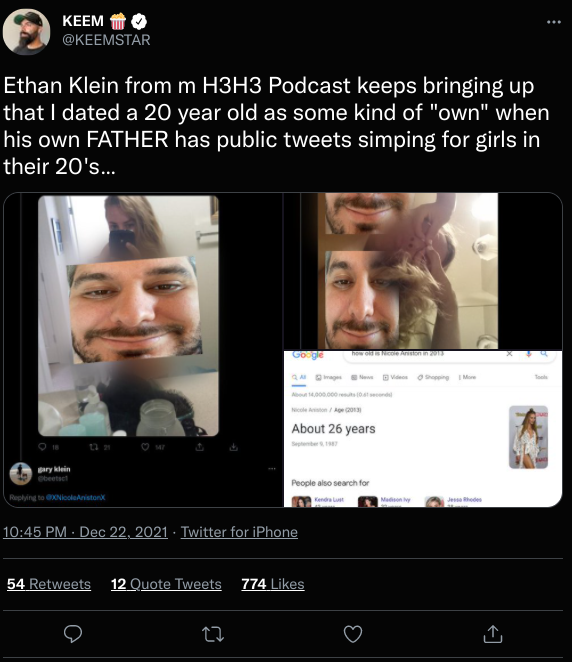Click the Twitter for iPhone source link
The width and height of the screenshot is (572, 662).
click(239, 532)
